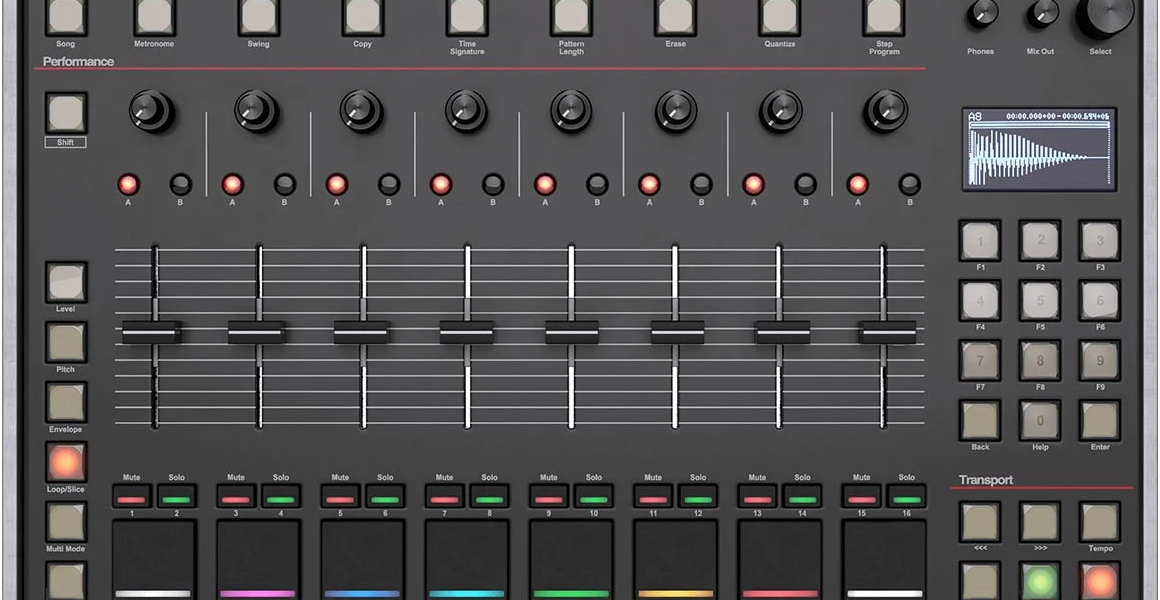
Task: Click the Quantize button
Action: pyautogui.click(x=779, y=16)
